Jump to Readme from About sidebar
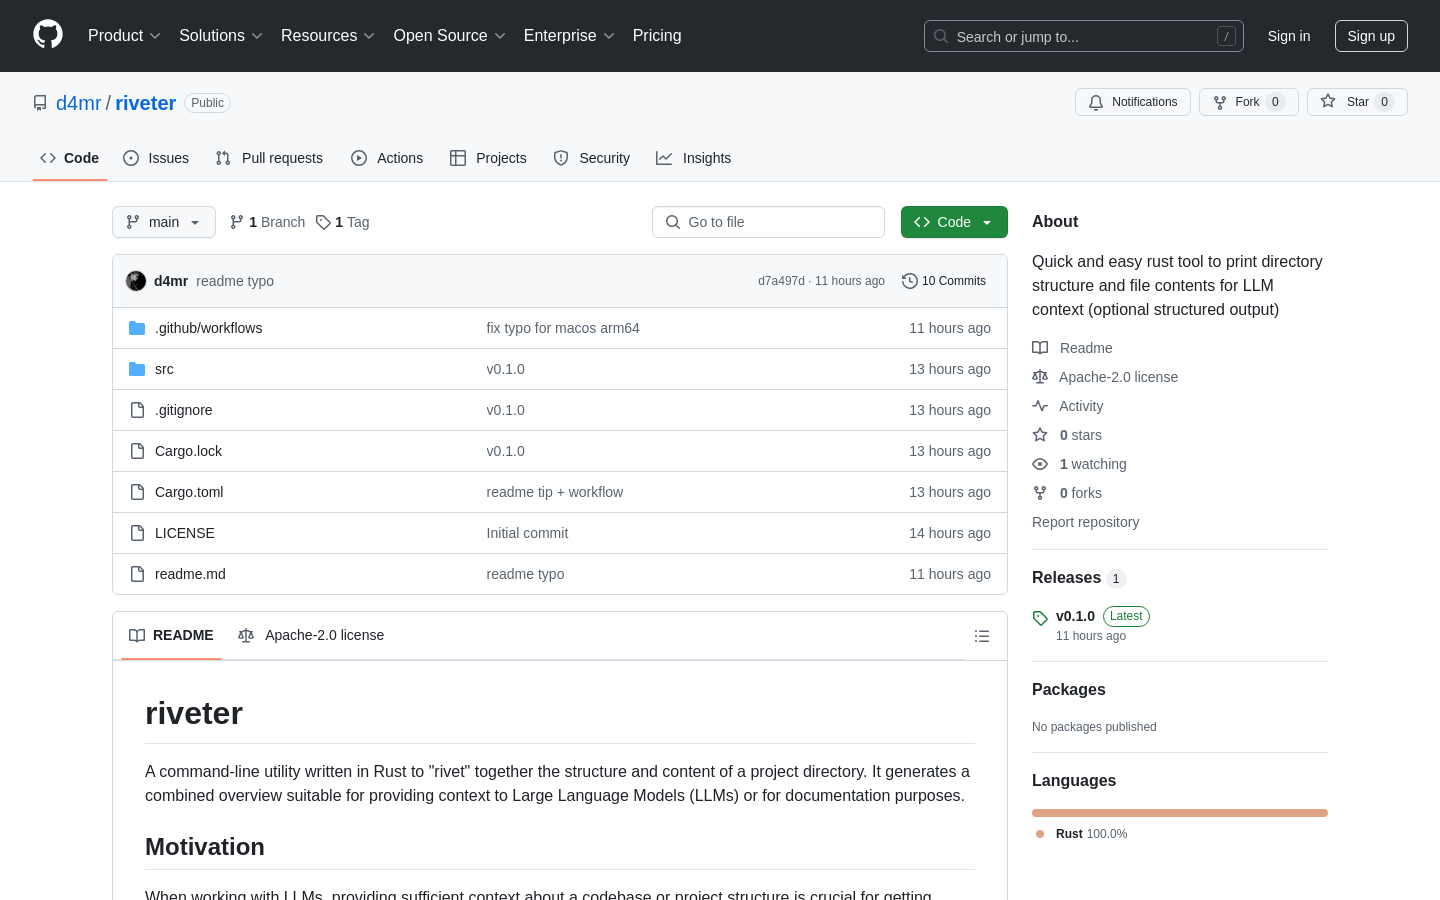1440x900 pixels. click(x=1072, y=348)
